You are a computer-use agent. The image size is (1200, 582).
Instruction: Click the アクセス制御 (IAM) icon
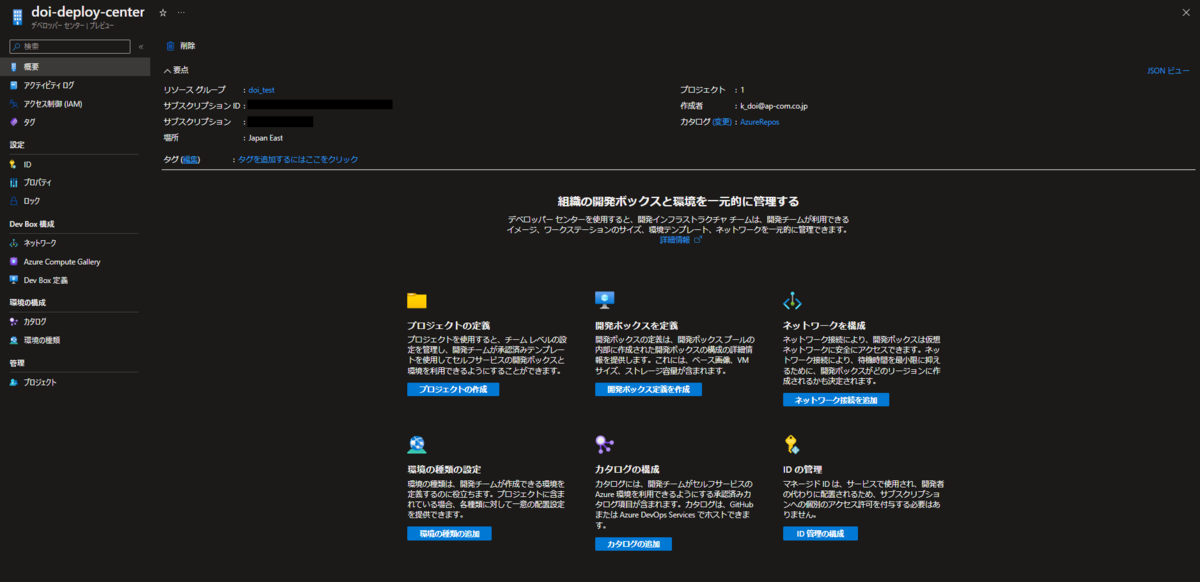(14, 103)
